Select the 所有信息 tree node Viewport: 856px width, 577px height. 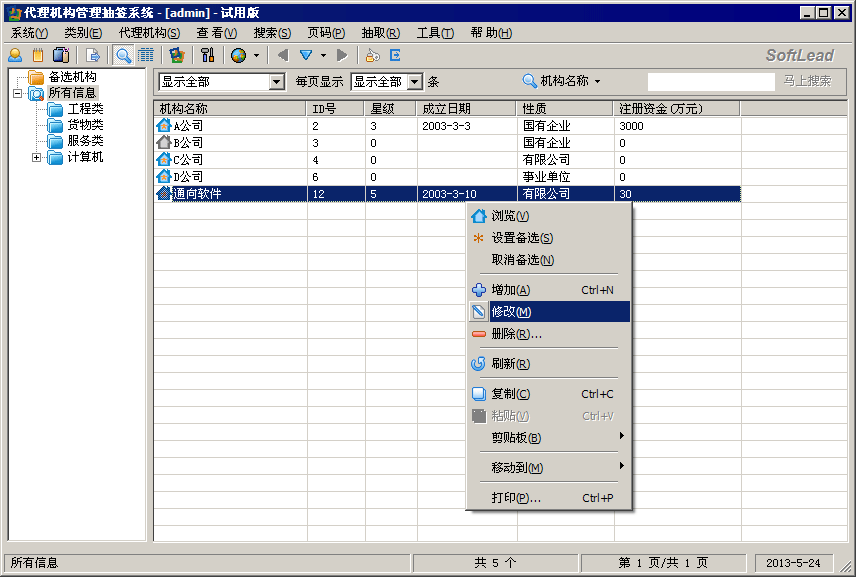tap(73, 93)
